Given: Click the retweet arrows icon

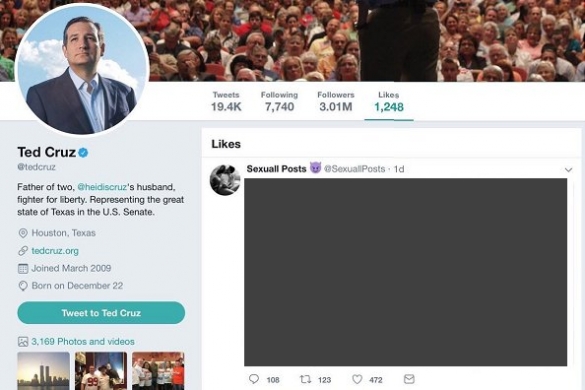Looking at the screenshot, I should click(305, 380).
